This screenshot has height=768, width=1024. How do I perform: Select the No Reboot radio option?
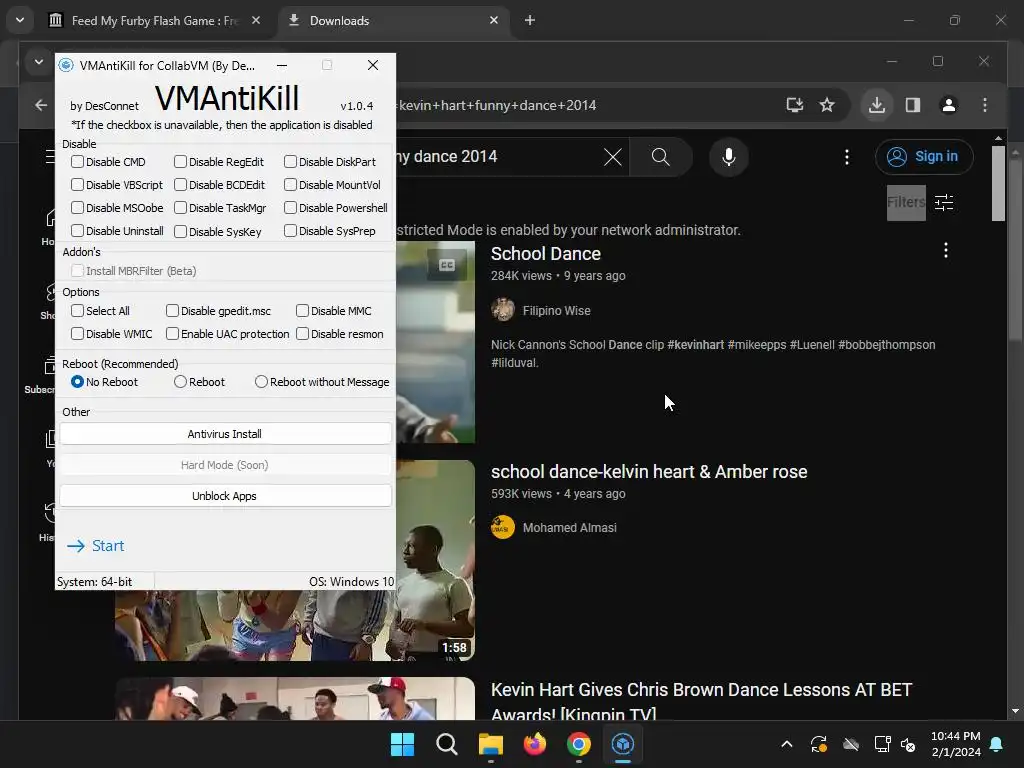[77, 381]
